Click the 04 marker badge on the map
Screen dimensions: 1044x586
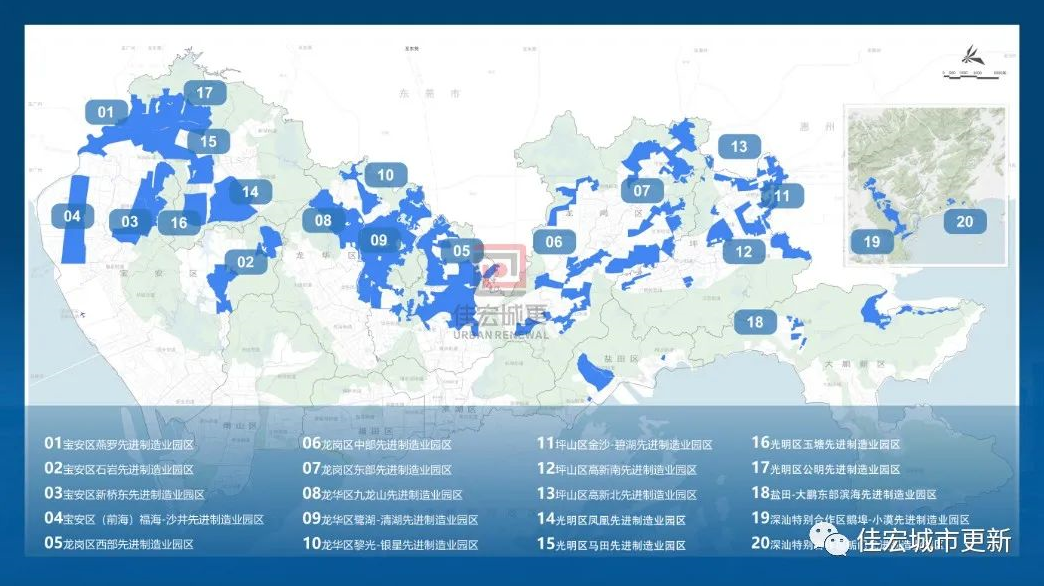click(x=72, y=216)
